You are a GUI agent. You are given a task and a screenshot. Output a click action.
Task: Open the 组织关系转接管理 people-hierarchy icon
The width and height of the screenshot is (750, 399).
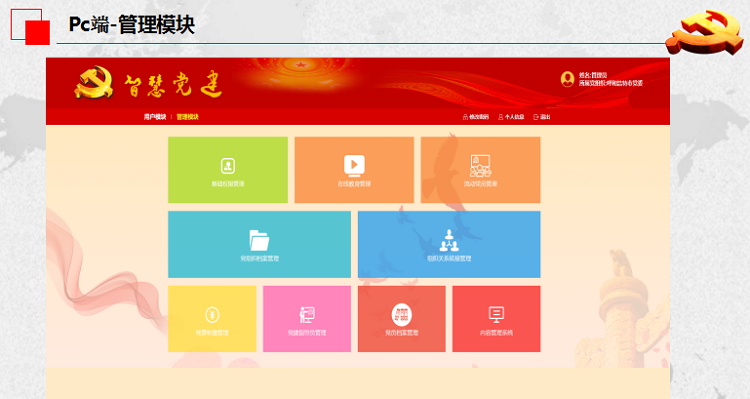pos(449,240)
